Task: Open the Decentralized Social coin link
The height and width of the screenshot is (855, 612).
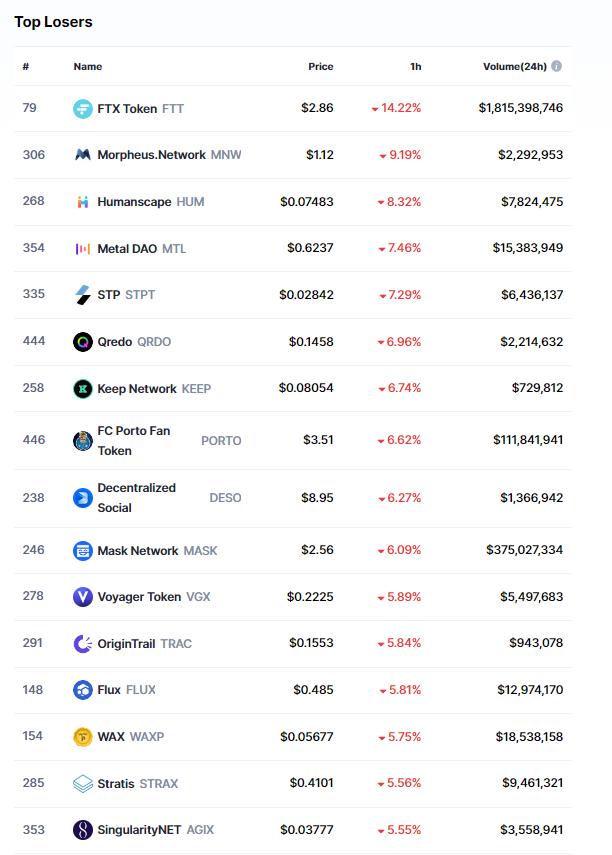Action: click(136, 497)
